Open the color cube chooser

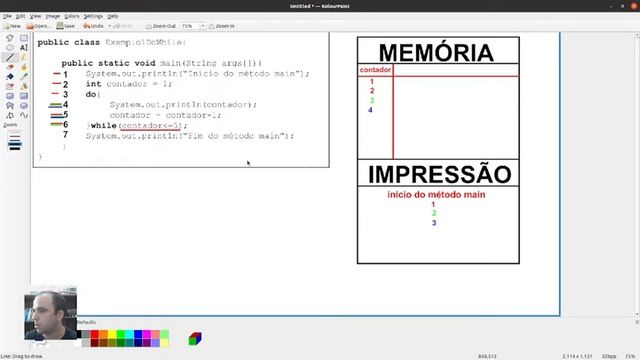coord(195,338)
